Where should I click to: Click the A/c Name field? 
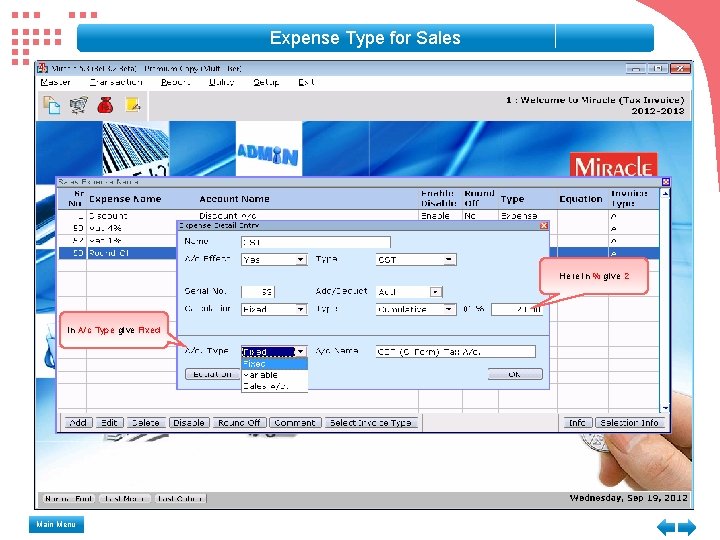point(456,352)
